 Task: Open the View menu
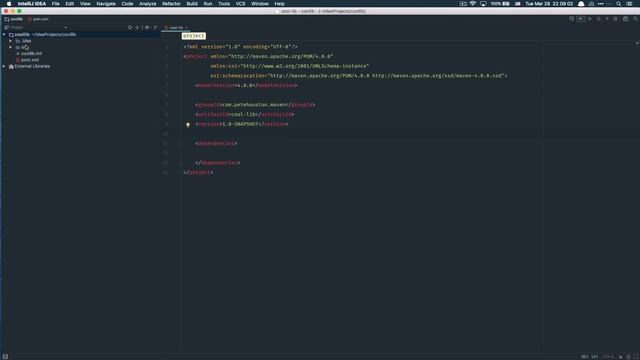(x=85, y=4)
